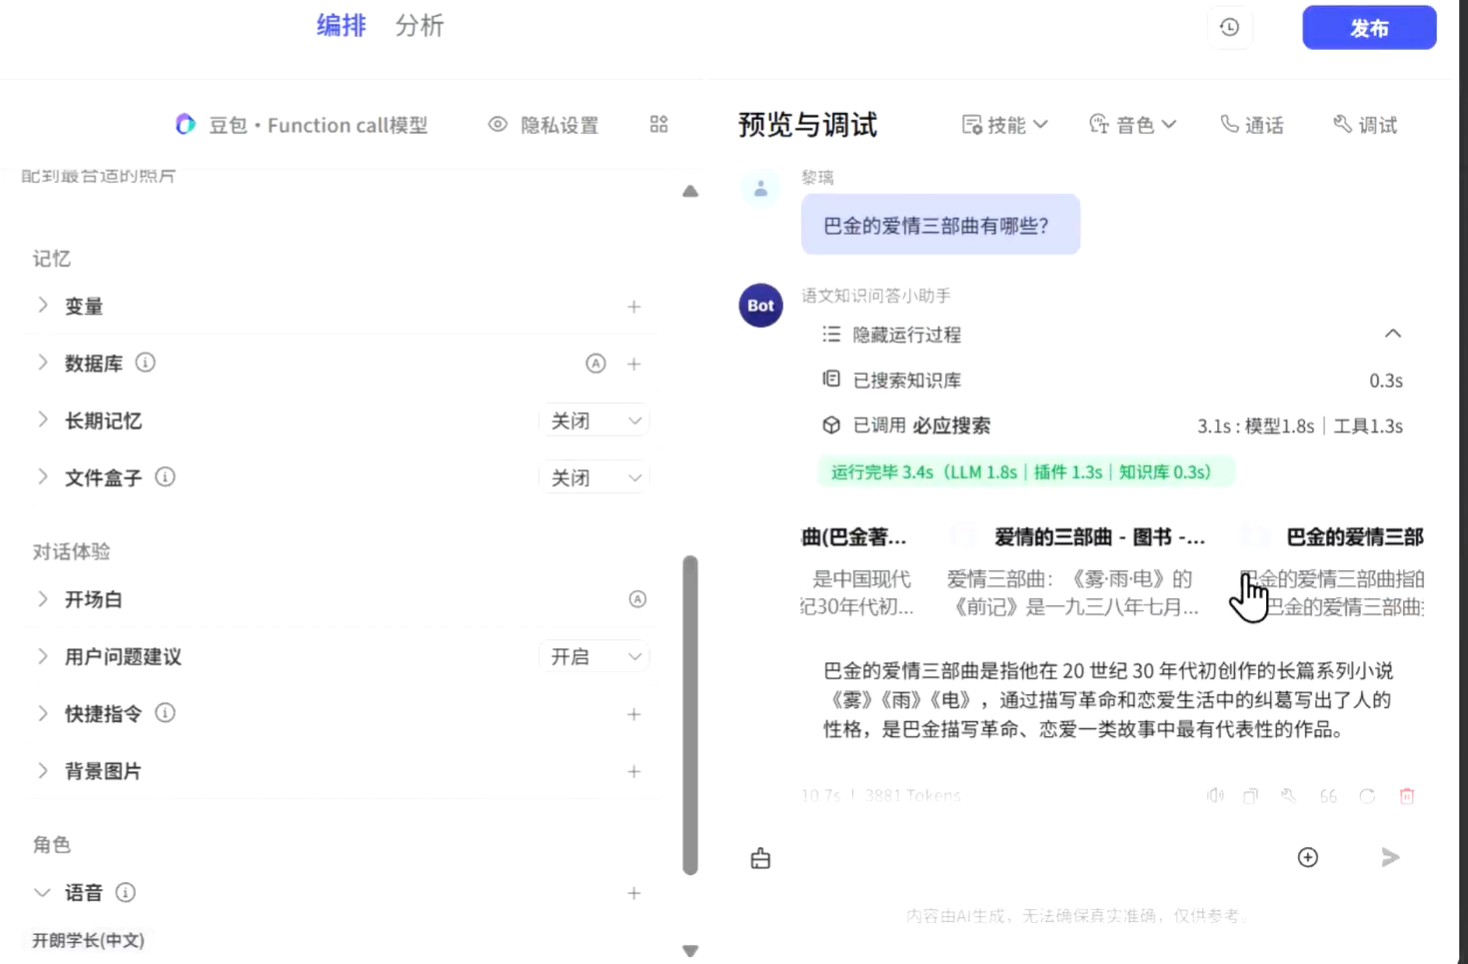Click the delete message trash icon
The width and height of the screenshot is (1468, 964).
1406,796
